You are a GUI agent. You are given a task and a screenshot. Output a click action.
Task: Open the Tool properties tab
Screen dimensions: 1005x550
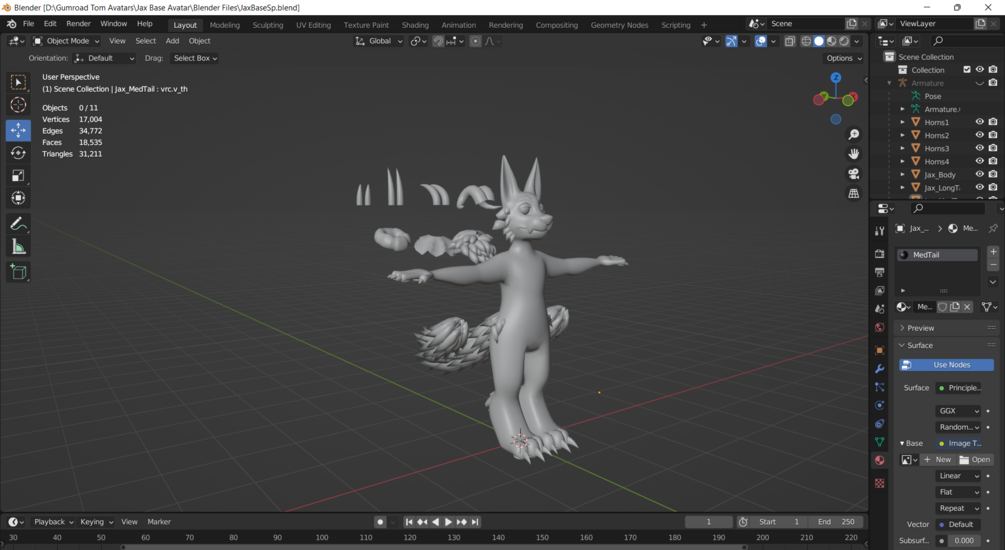click(x=879, y=231)
